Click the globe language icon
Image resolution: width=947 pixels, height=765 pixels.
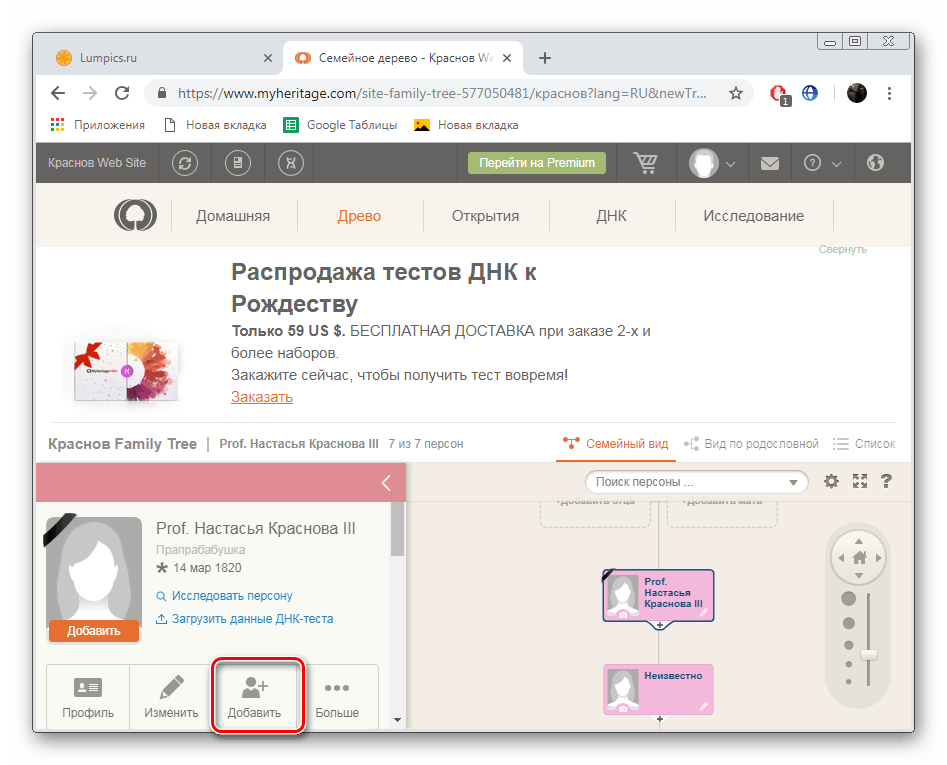point(877,163)
